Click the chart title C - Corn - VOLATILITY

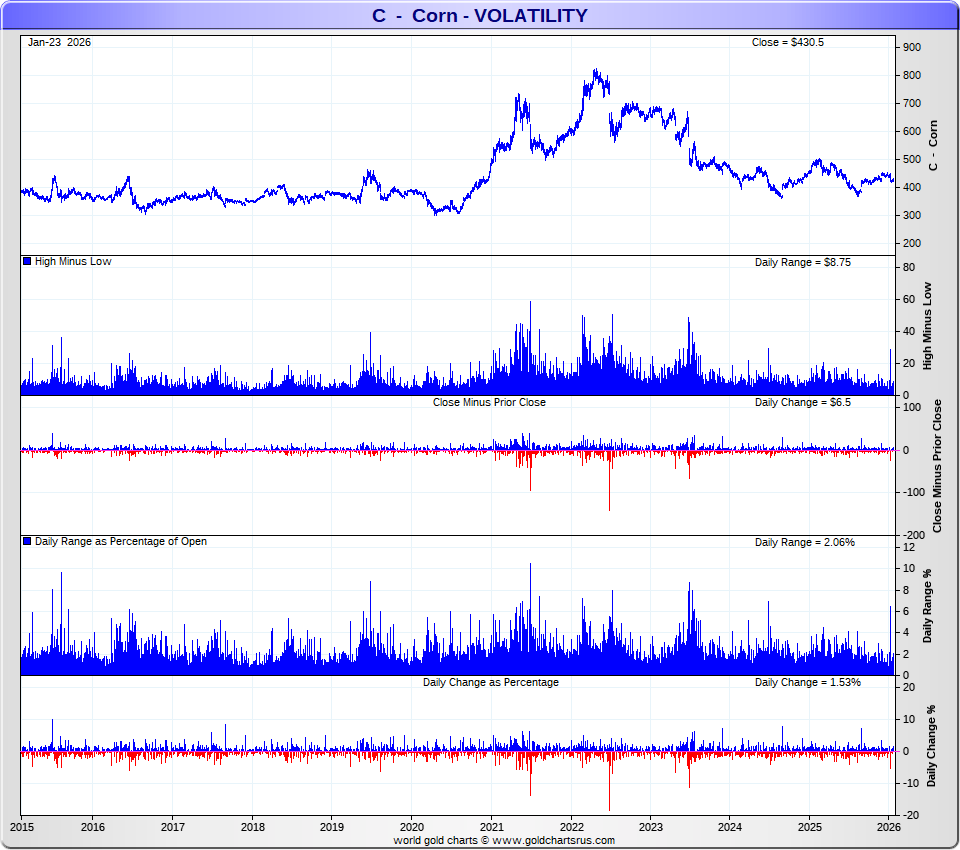480,15
